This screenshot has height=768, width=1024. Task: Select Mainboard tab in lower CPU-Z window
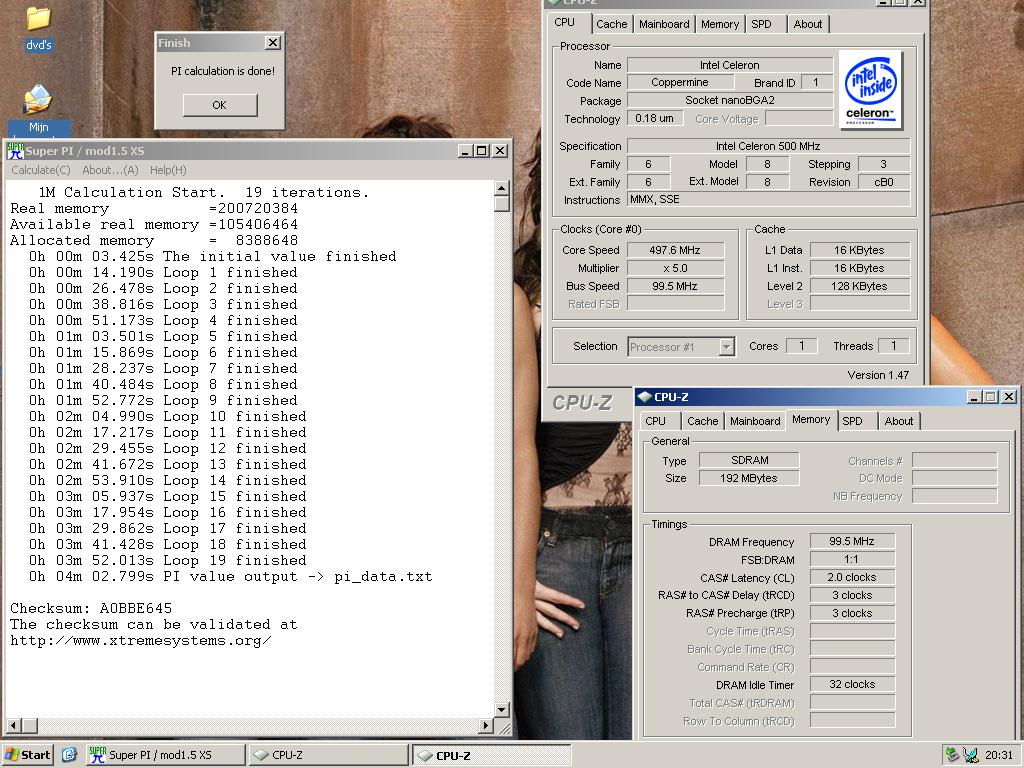[755, 421]
